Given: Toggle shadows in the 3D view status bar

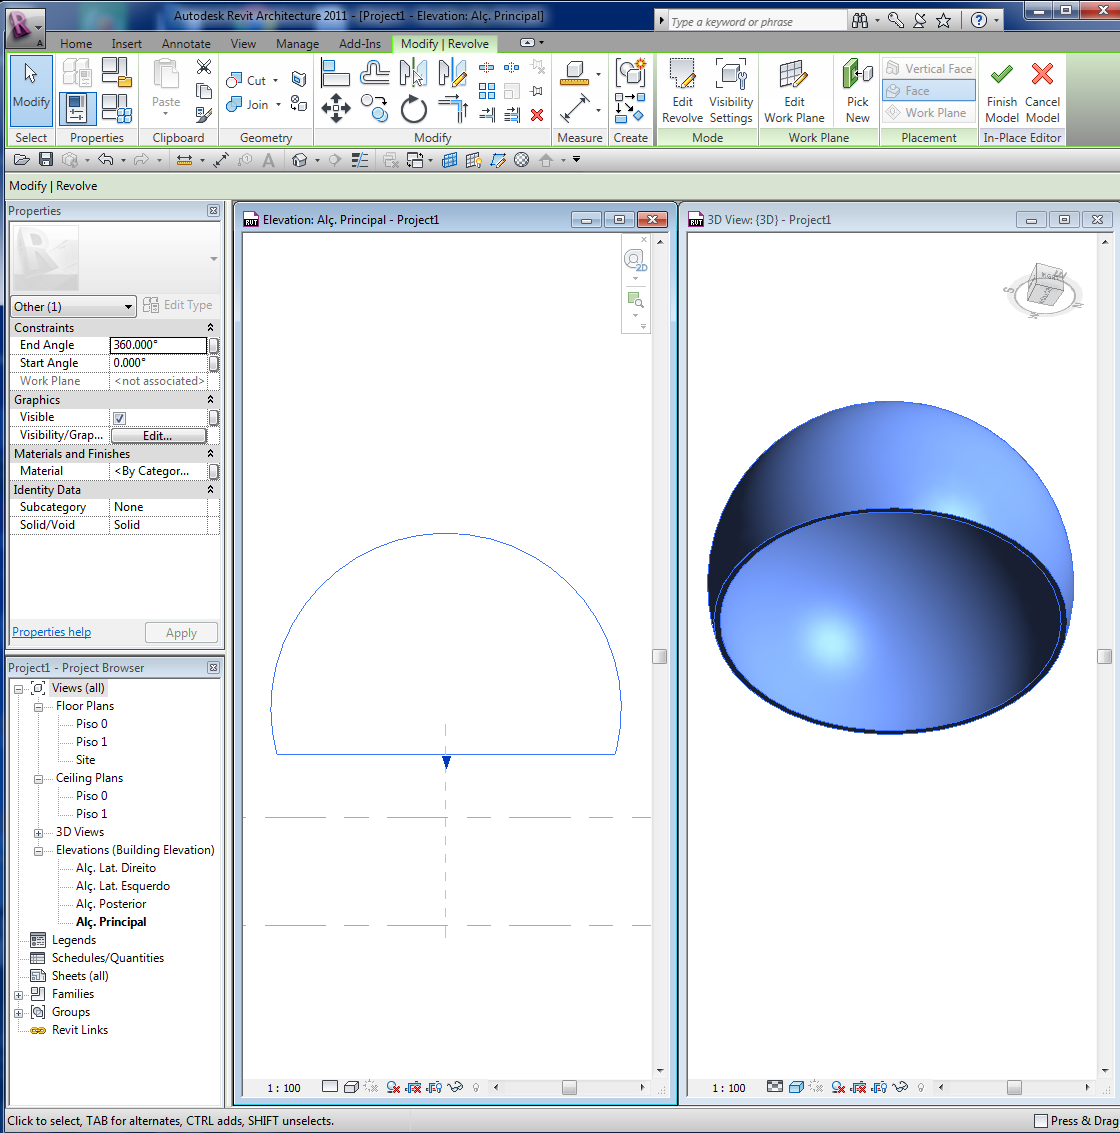Looking at the screenshot, I should pos(813,1088).
